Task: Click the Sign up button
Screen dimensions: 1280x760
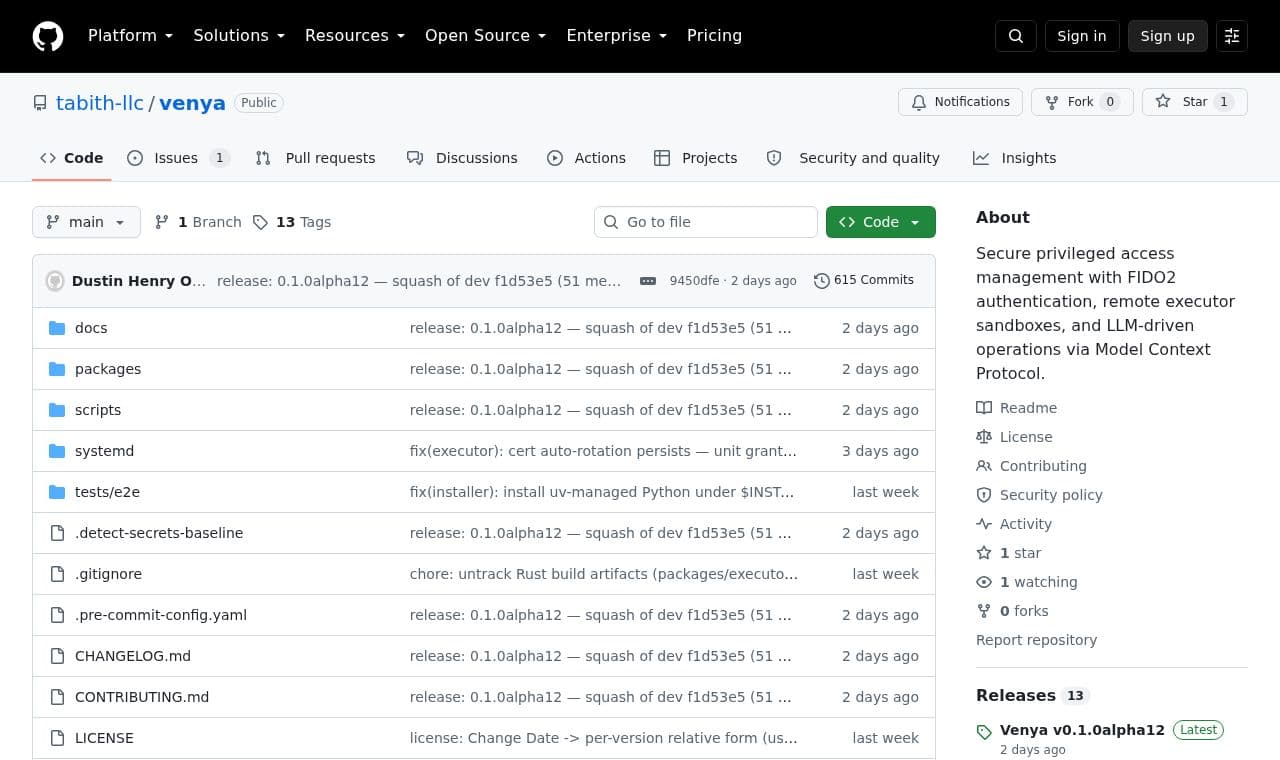Action: (x=1168, y=36)
